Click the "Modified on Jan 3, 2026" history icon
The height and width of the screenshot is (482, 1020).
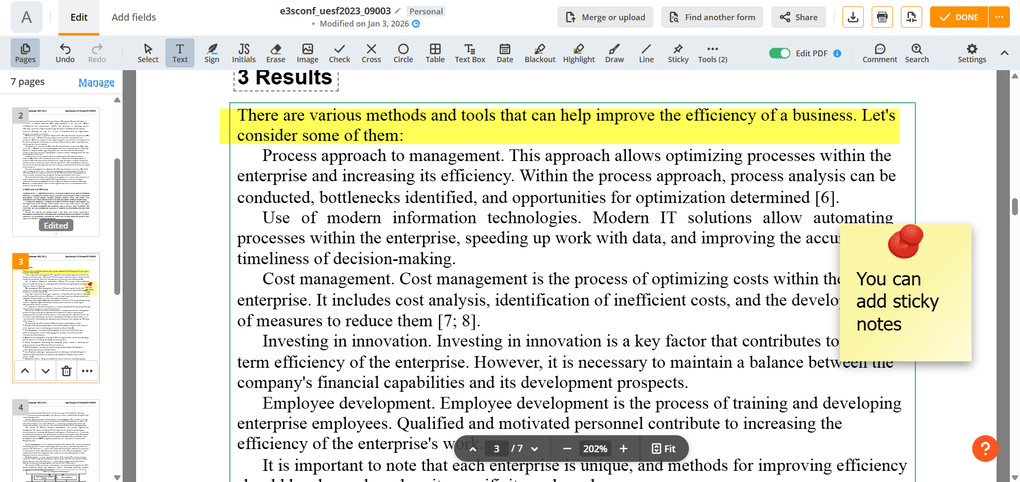click(416, 23)
